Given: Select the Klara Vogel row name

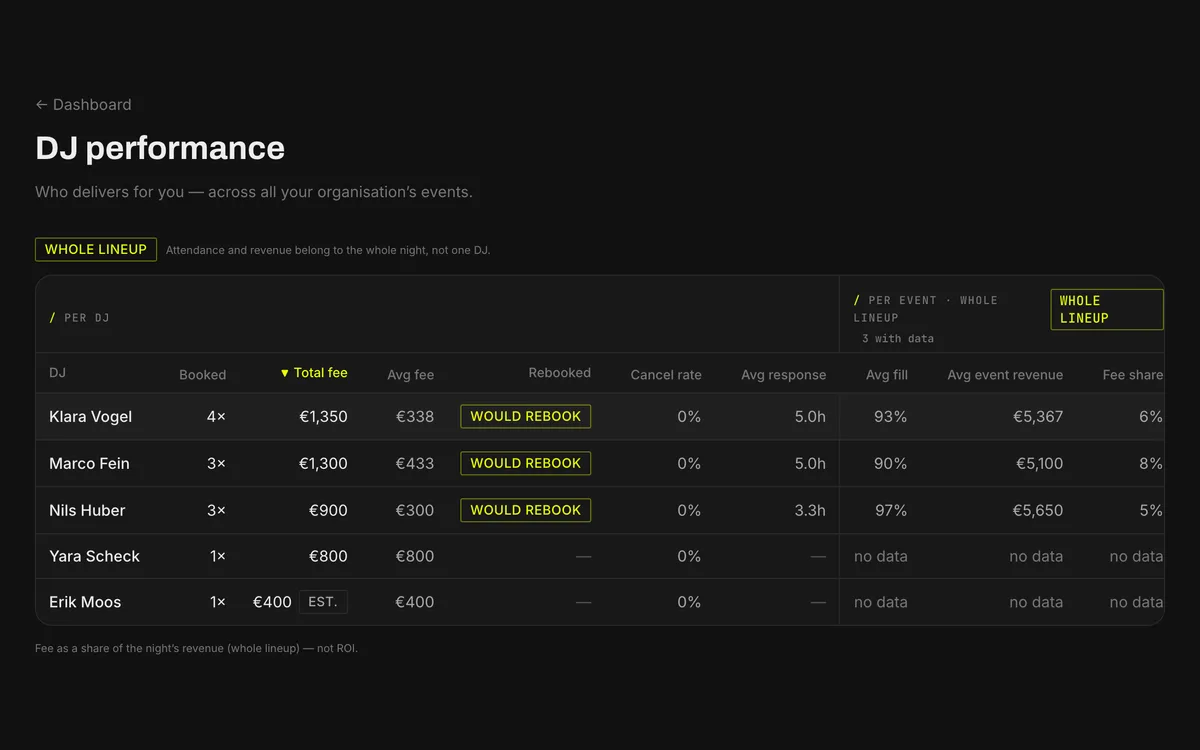Looking at the screenshot, I should point(91,417).
